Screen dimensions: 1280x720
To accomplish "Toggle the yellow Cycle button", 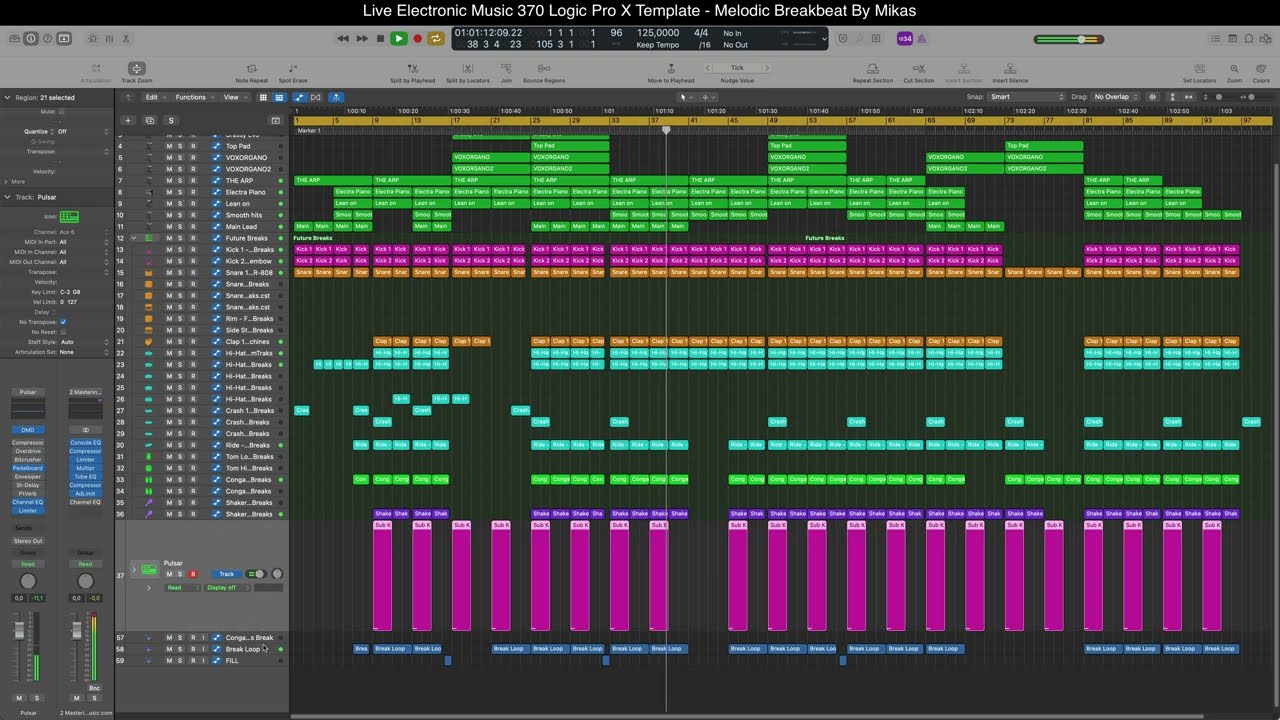I will click(x=436, y=38).
